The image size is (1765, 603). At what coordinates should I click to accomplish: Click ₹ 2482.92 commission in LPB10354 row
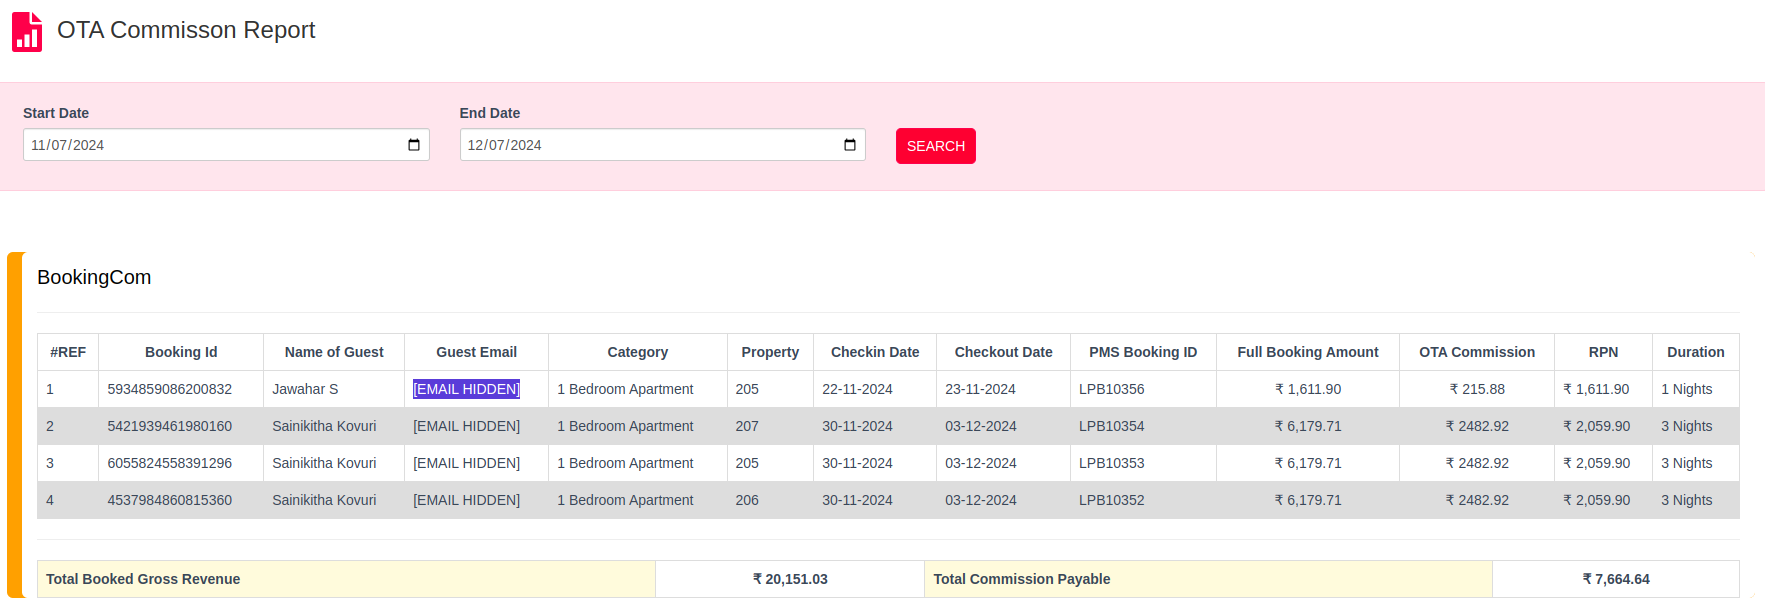[x=1477, y=426]
